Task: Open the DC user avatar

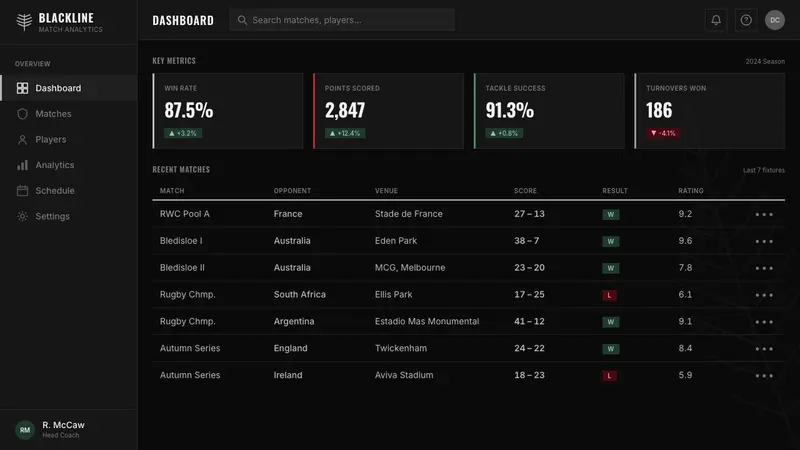Action: (x=774, y=20)
